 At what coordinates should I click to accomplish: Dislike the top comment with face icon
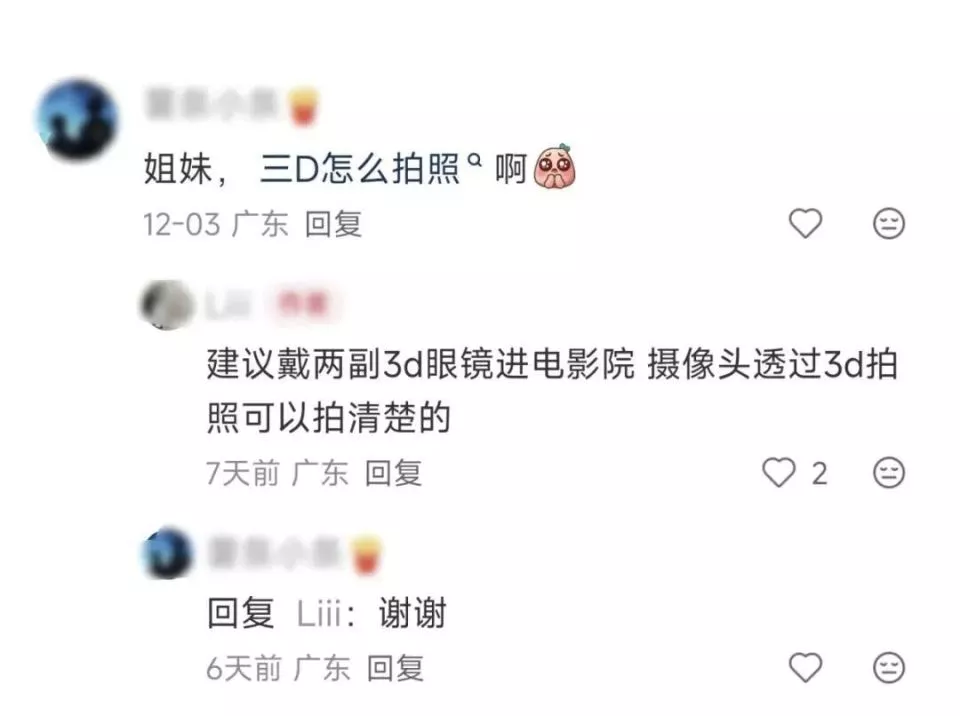pos(888,223)
